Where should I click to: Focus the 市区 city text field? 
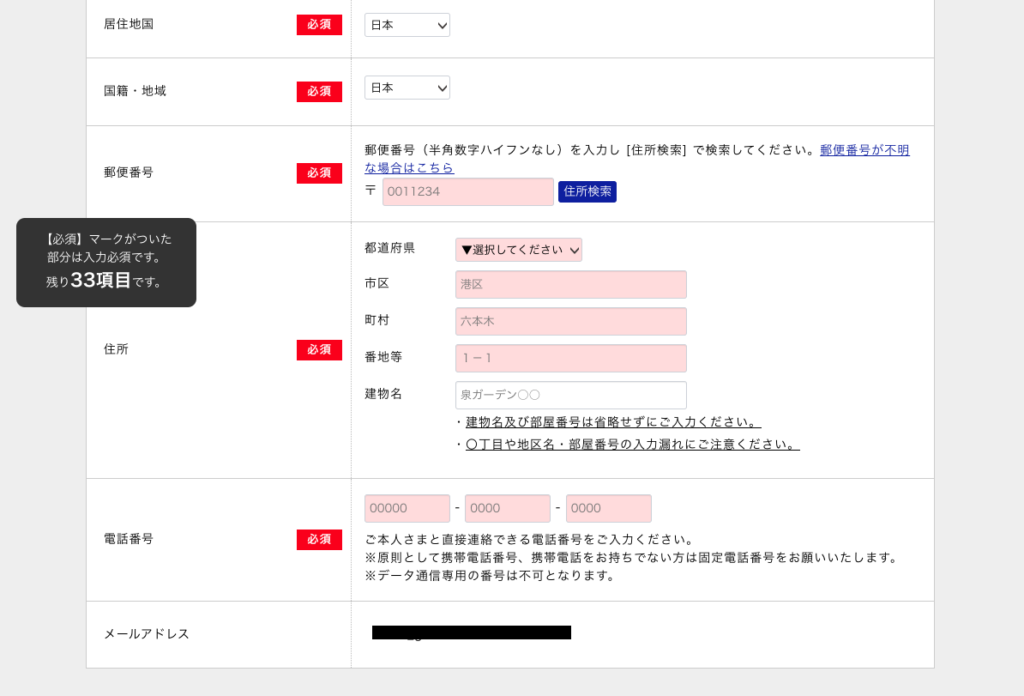570,285
